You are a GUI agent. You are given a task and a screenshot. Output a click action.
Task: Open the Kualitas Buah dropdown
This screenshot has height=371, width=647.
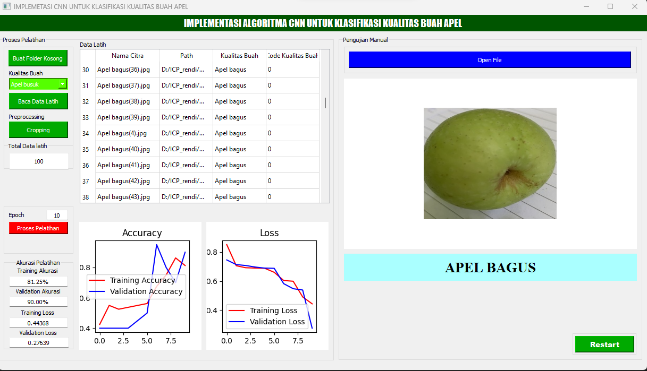click(x=38, y=84)
